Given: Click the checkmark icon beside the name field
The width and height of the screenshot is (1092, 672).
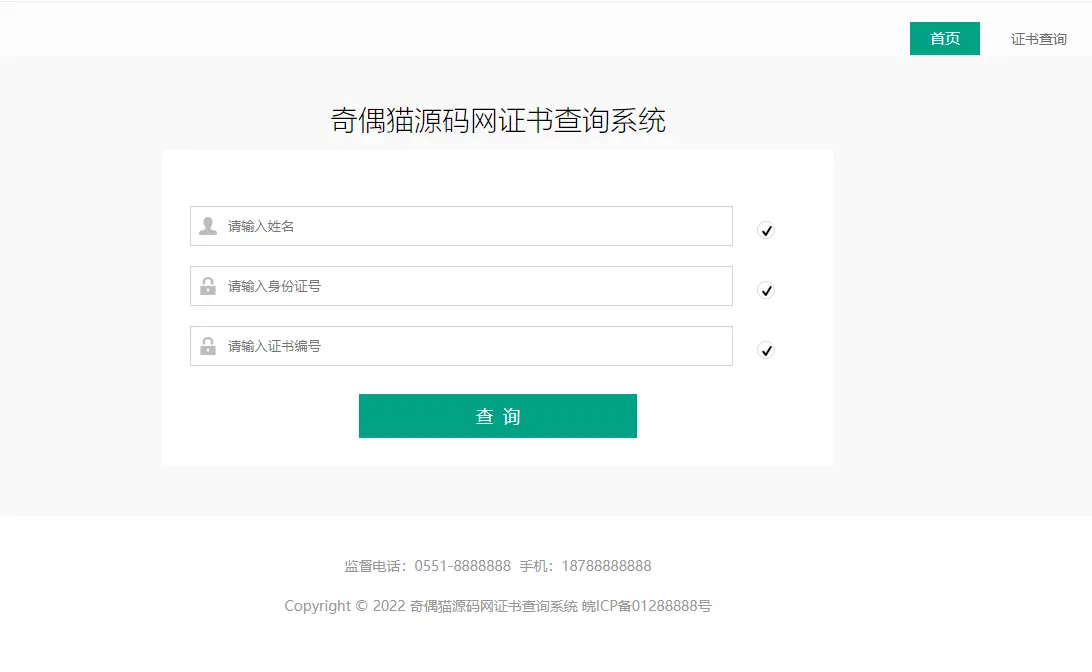Looking at the screenshot, I should click(x=765, y=230).
